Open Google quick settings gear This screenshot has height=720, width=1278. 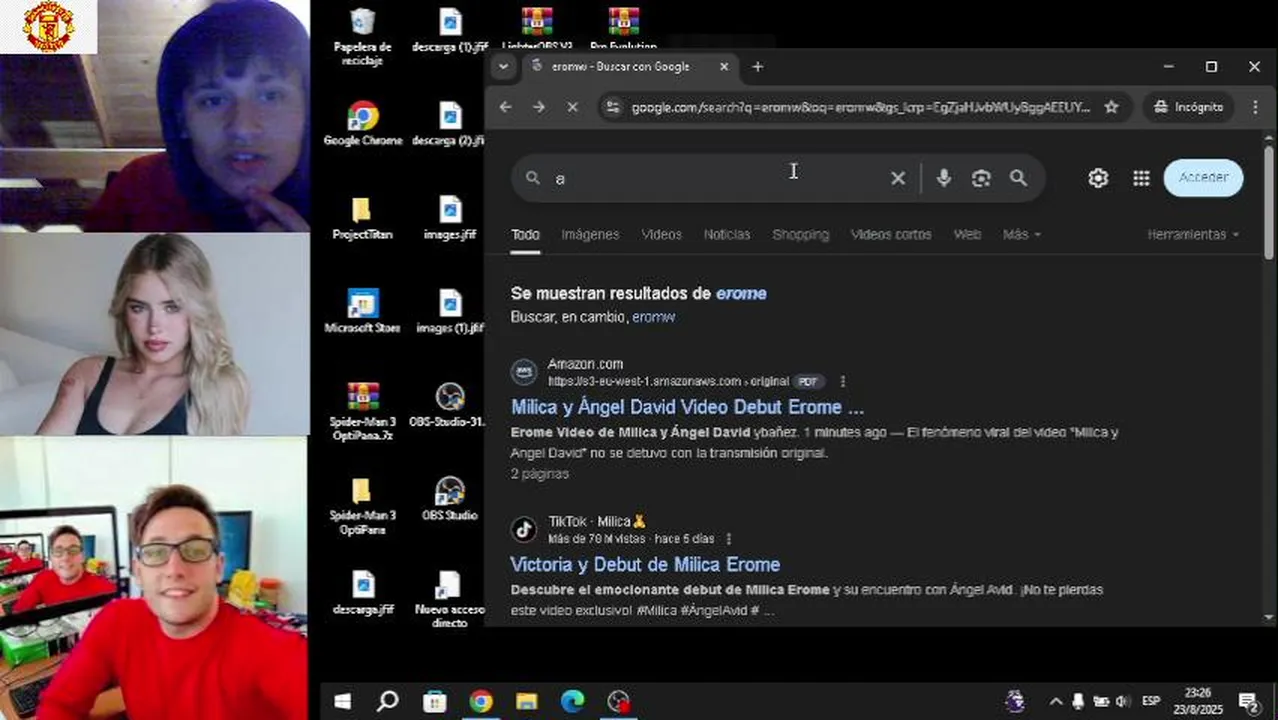(x=1098, y=178)
